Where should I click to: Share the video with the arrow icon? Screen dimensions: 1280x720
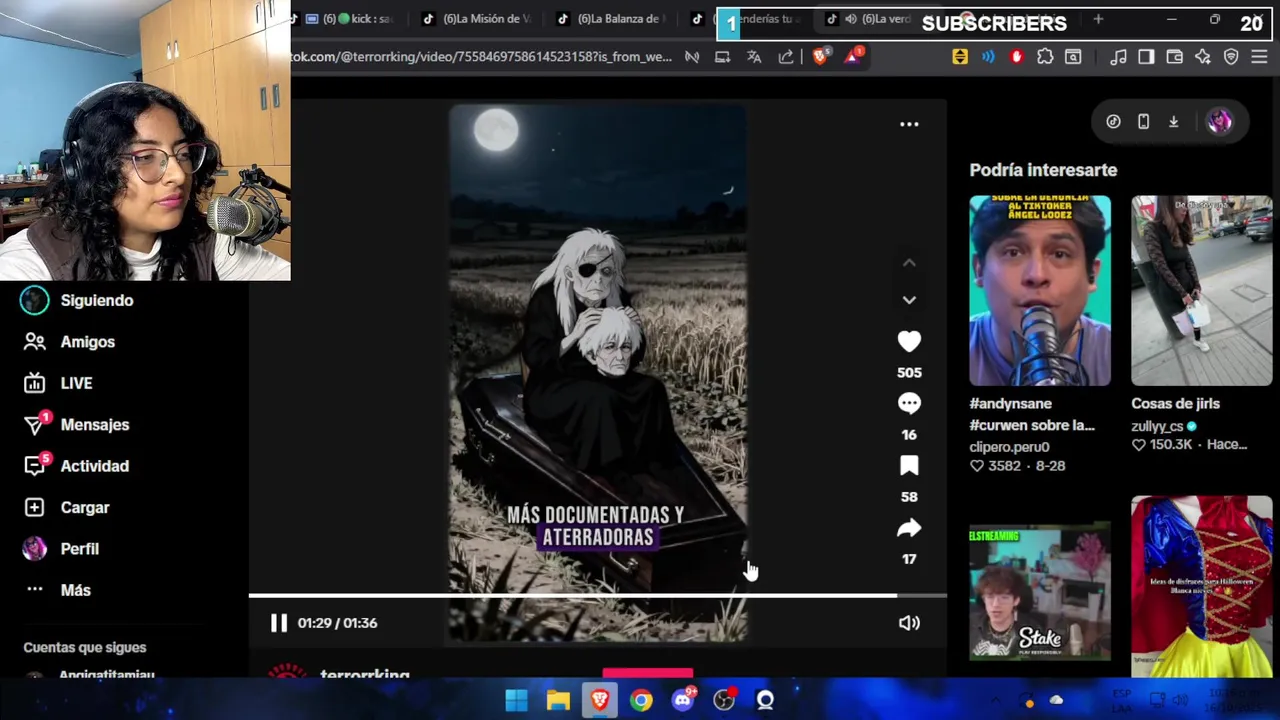(909, 528)
